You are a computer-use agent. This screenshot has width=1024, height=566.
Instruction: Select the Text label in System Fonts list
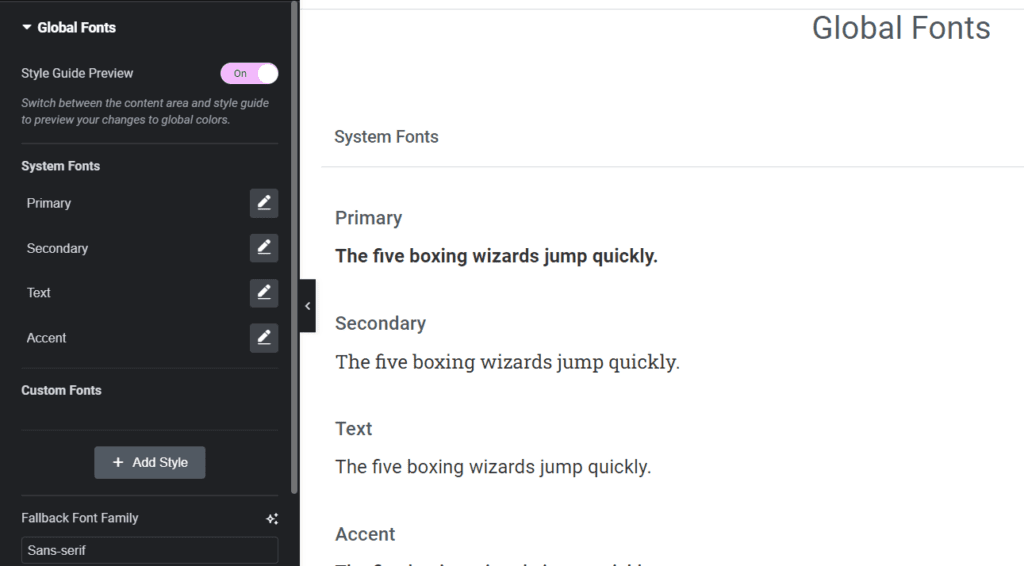tap(39, 293)
